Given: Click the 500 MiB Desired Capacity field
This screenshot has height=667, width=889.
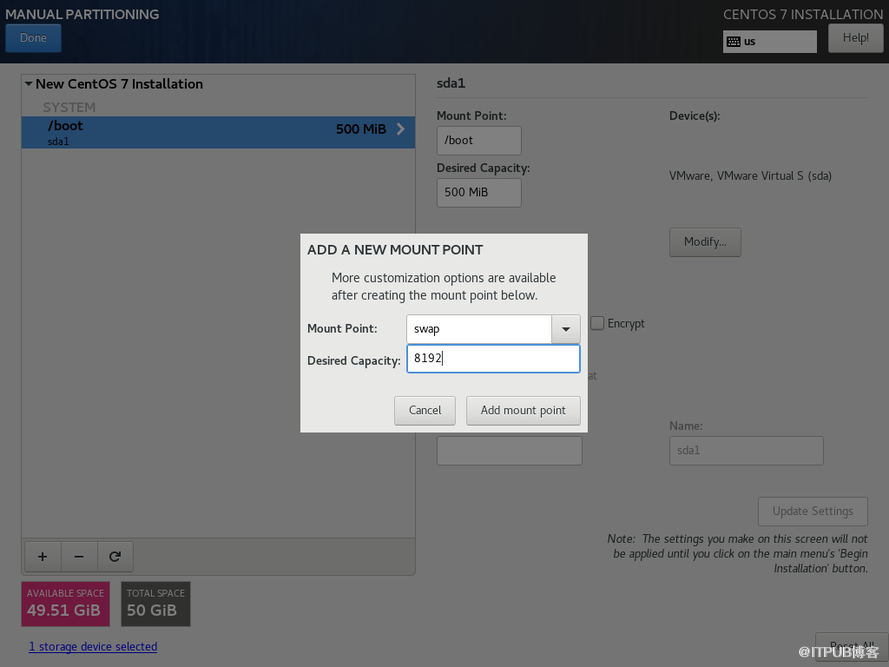Looking at the screenshot, I should [478, 192].
